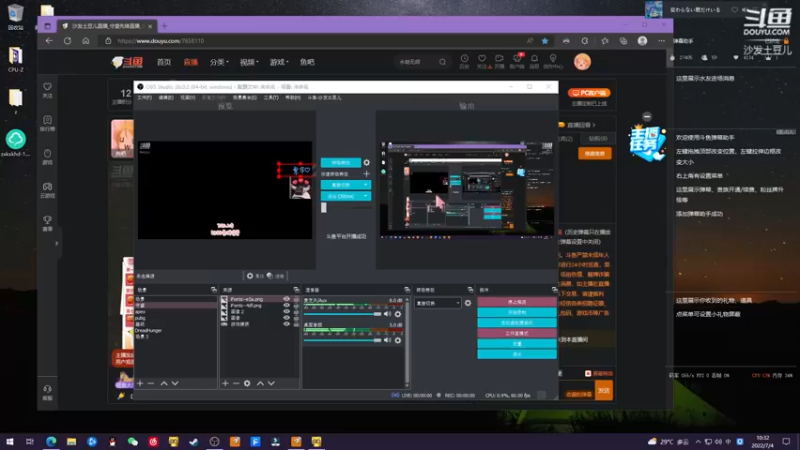Click the Transition button between preview and output
Screen dimensions: 800x450
(341, 163)
